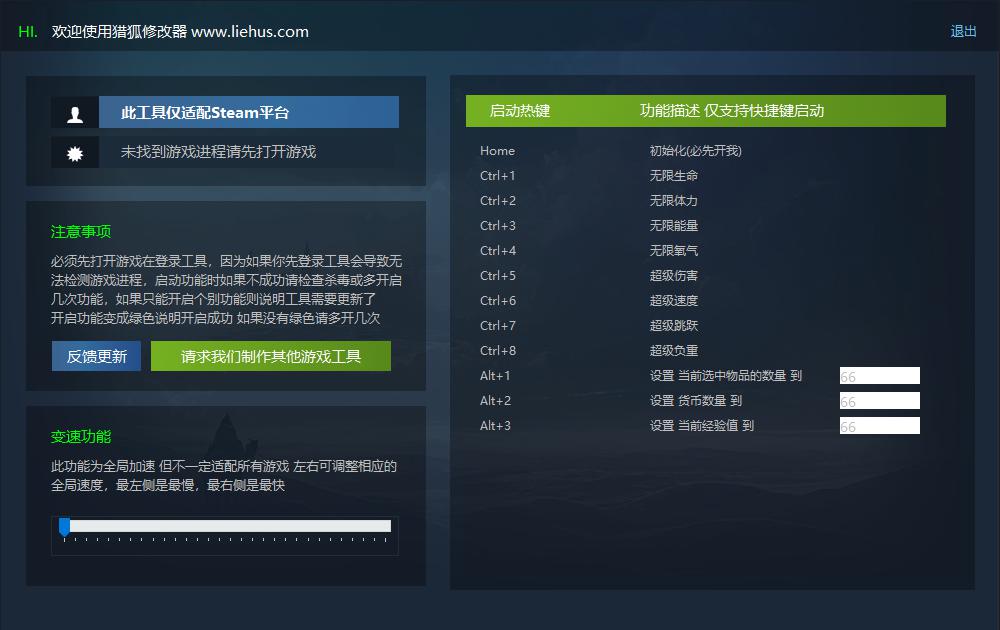The image size is (1000, 630).
Task: Click the Ctrl+8 hotkey label
Action: tap(498, 350)
